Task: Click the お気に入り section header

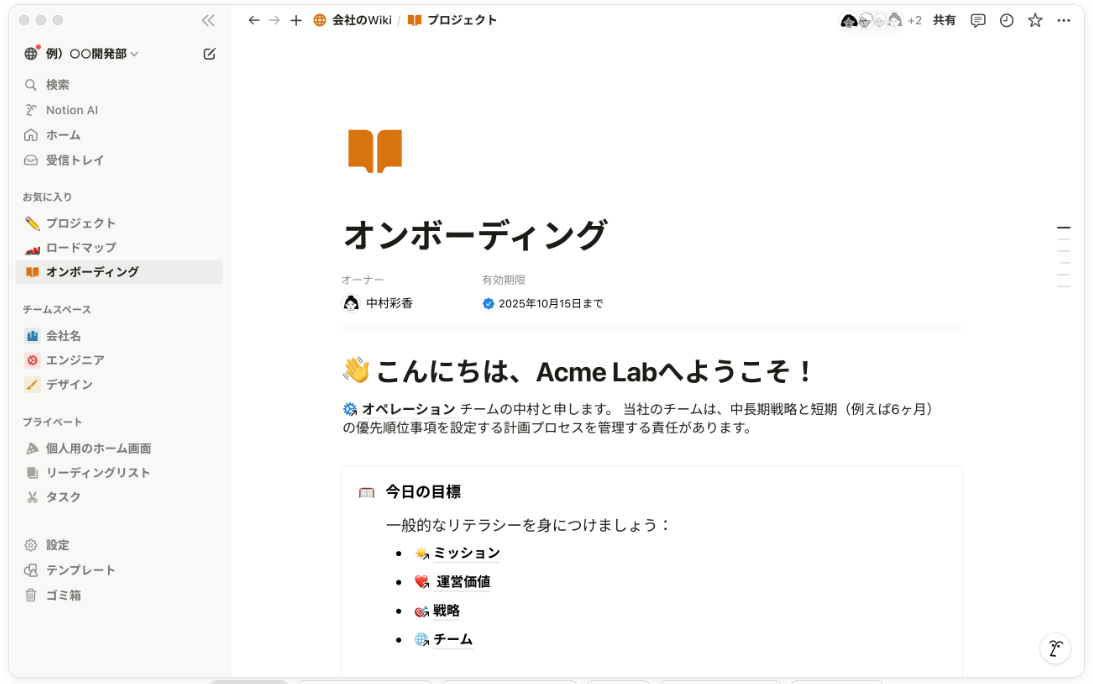Action: (x=47, y=197)
